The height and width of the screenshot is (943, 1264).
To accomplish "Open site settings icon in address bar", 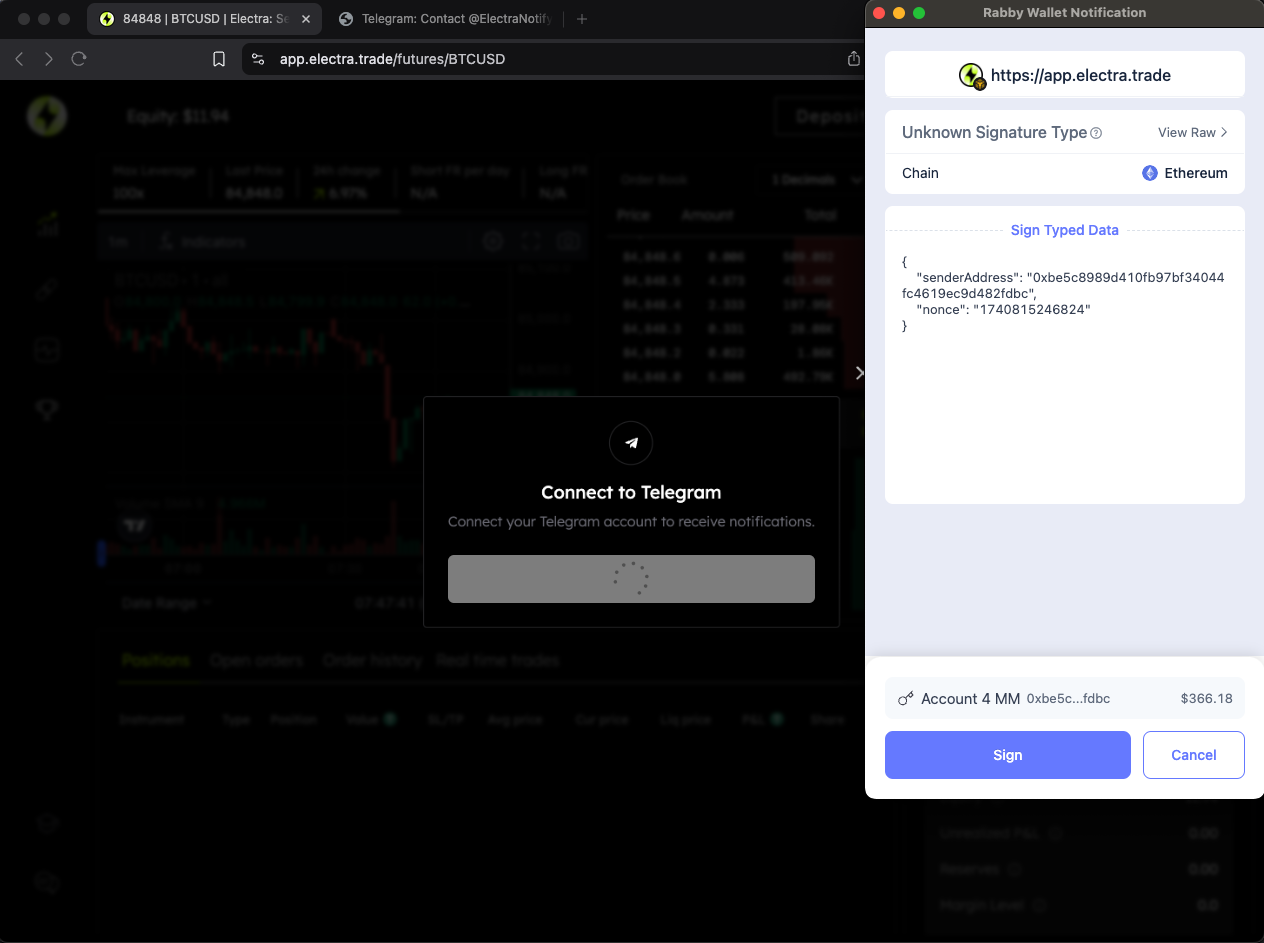I will coord(258,59).
